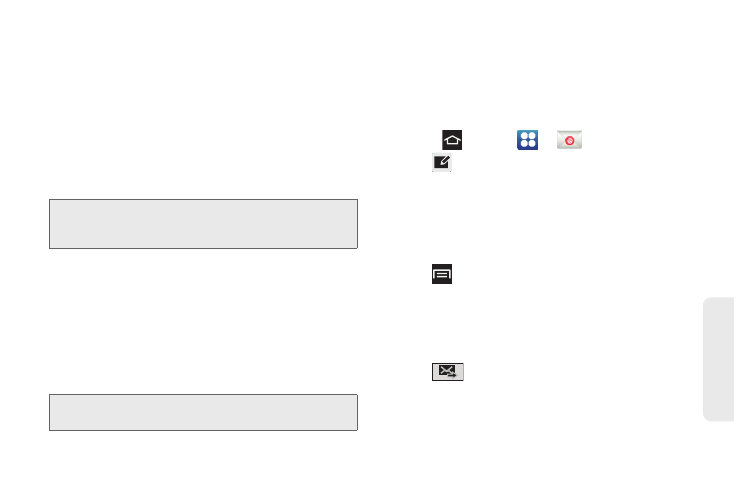Open the black Menu key icon
The height and width of the screenshot is (490, 734).
442,274
